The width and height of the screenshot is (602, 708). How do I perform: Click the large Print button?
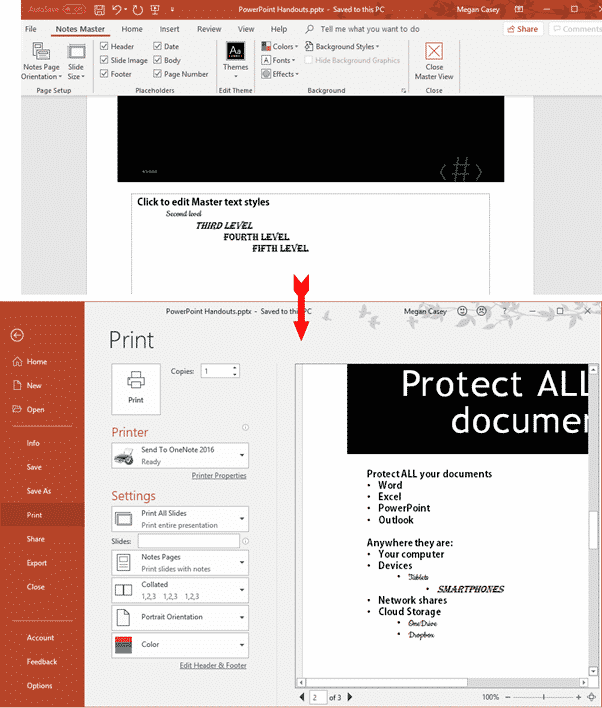coord(135,384)
